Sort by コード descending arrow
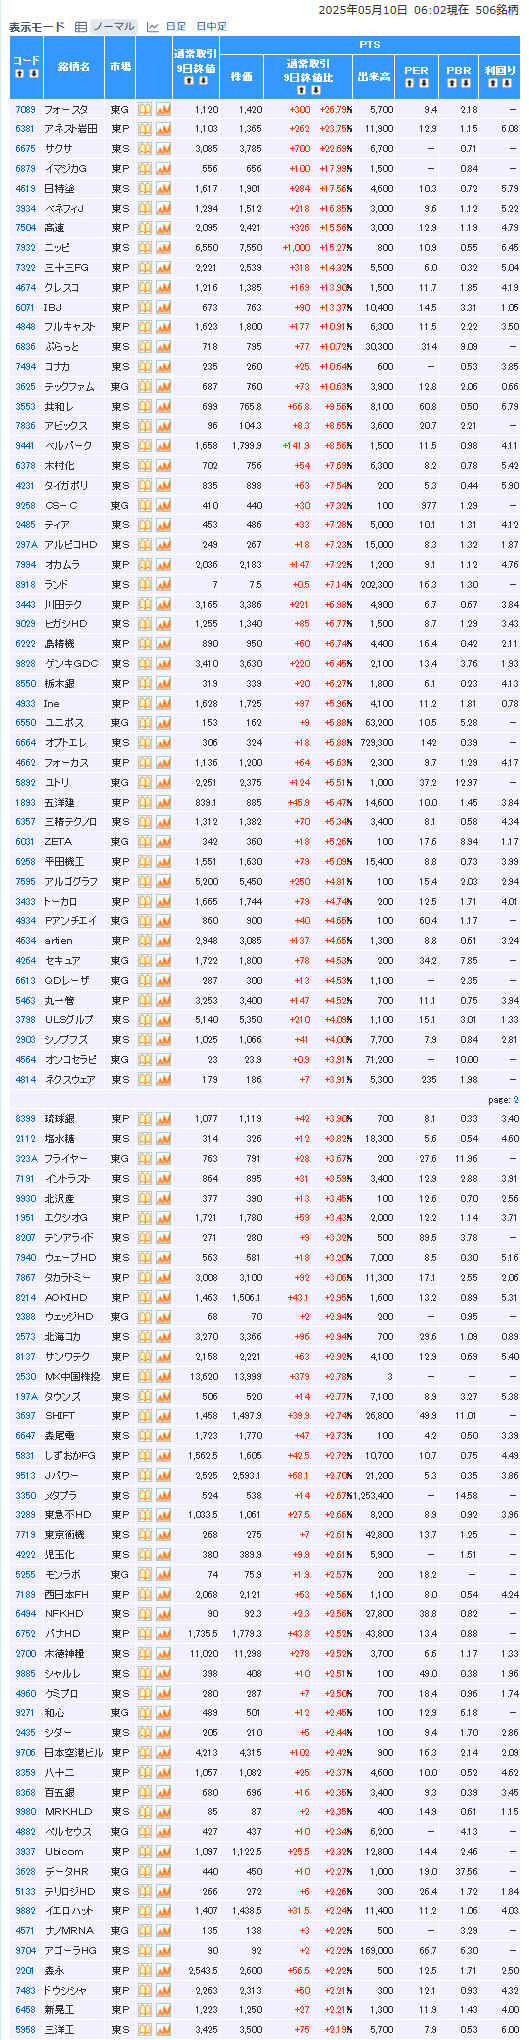529x2040 pixels. click(34, 74)
